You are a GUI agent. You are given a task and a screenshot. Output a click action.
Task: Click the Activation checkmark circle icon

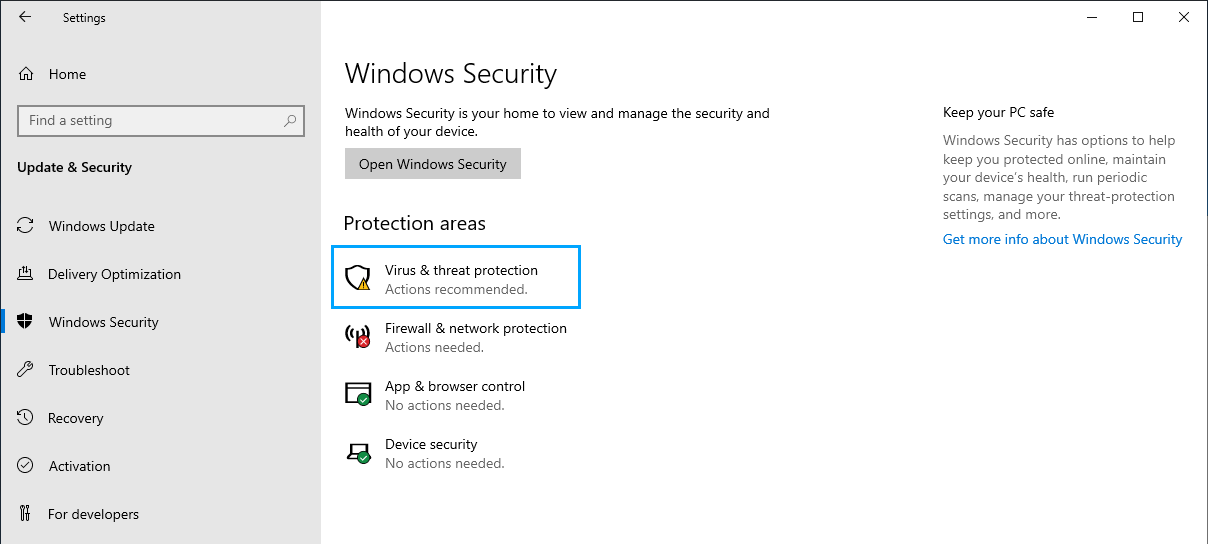pyautogui.click(x=26, y=466)
